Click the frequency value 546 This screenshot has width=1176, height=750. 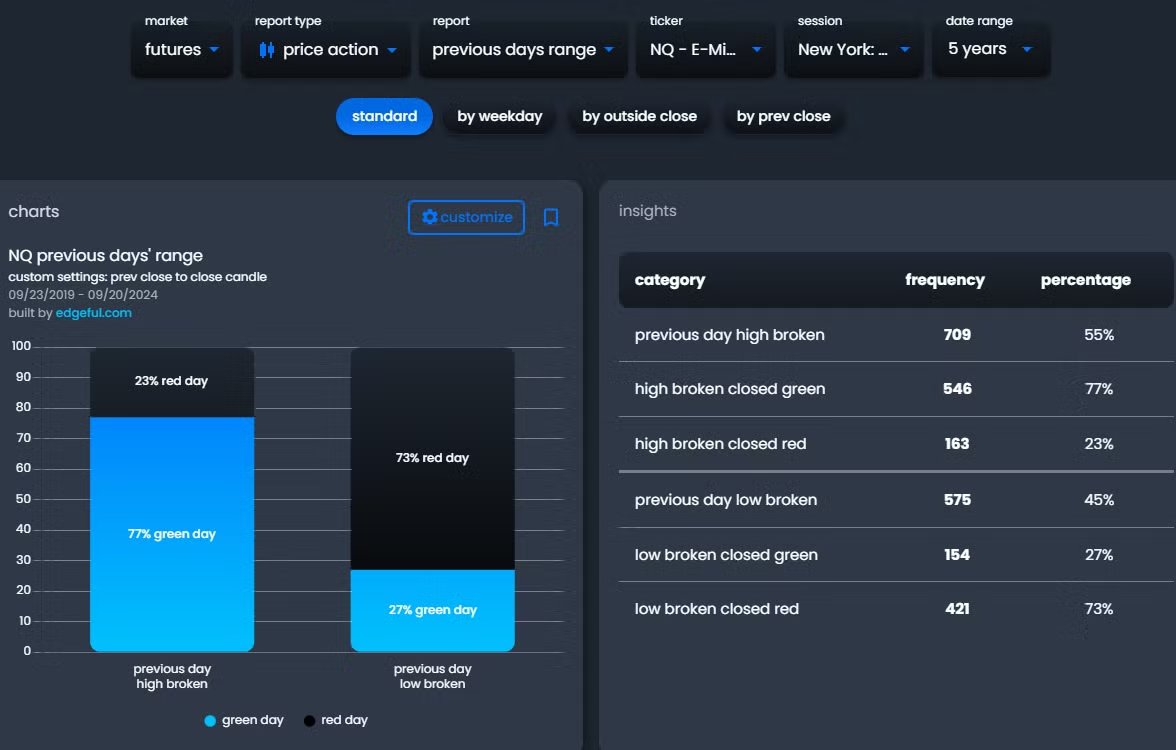point(957,389)
